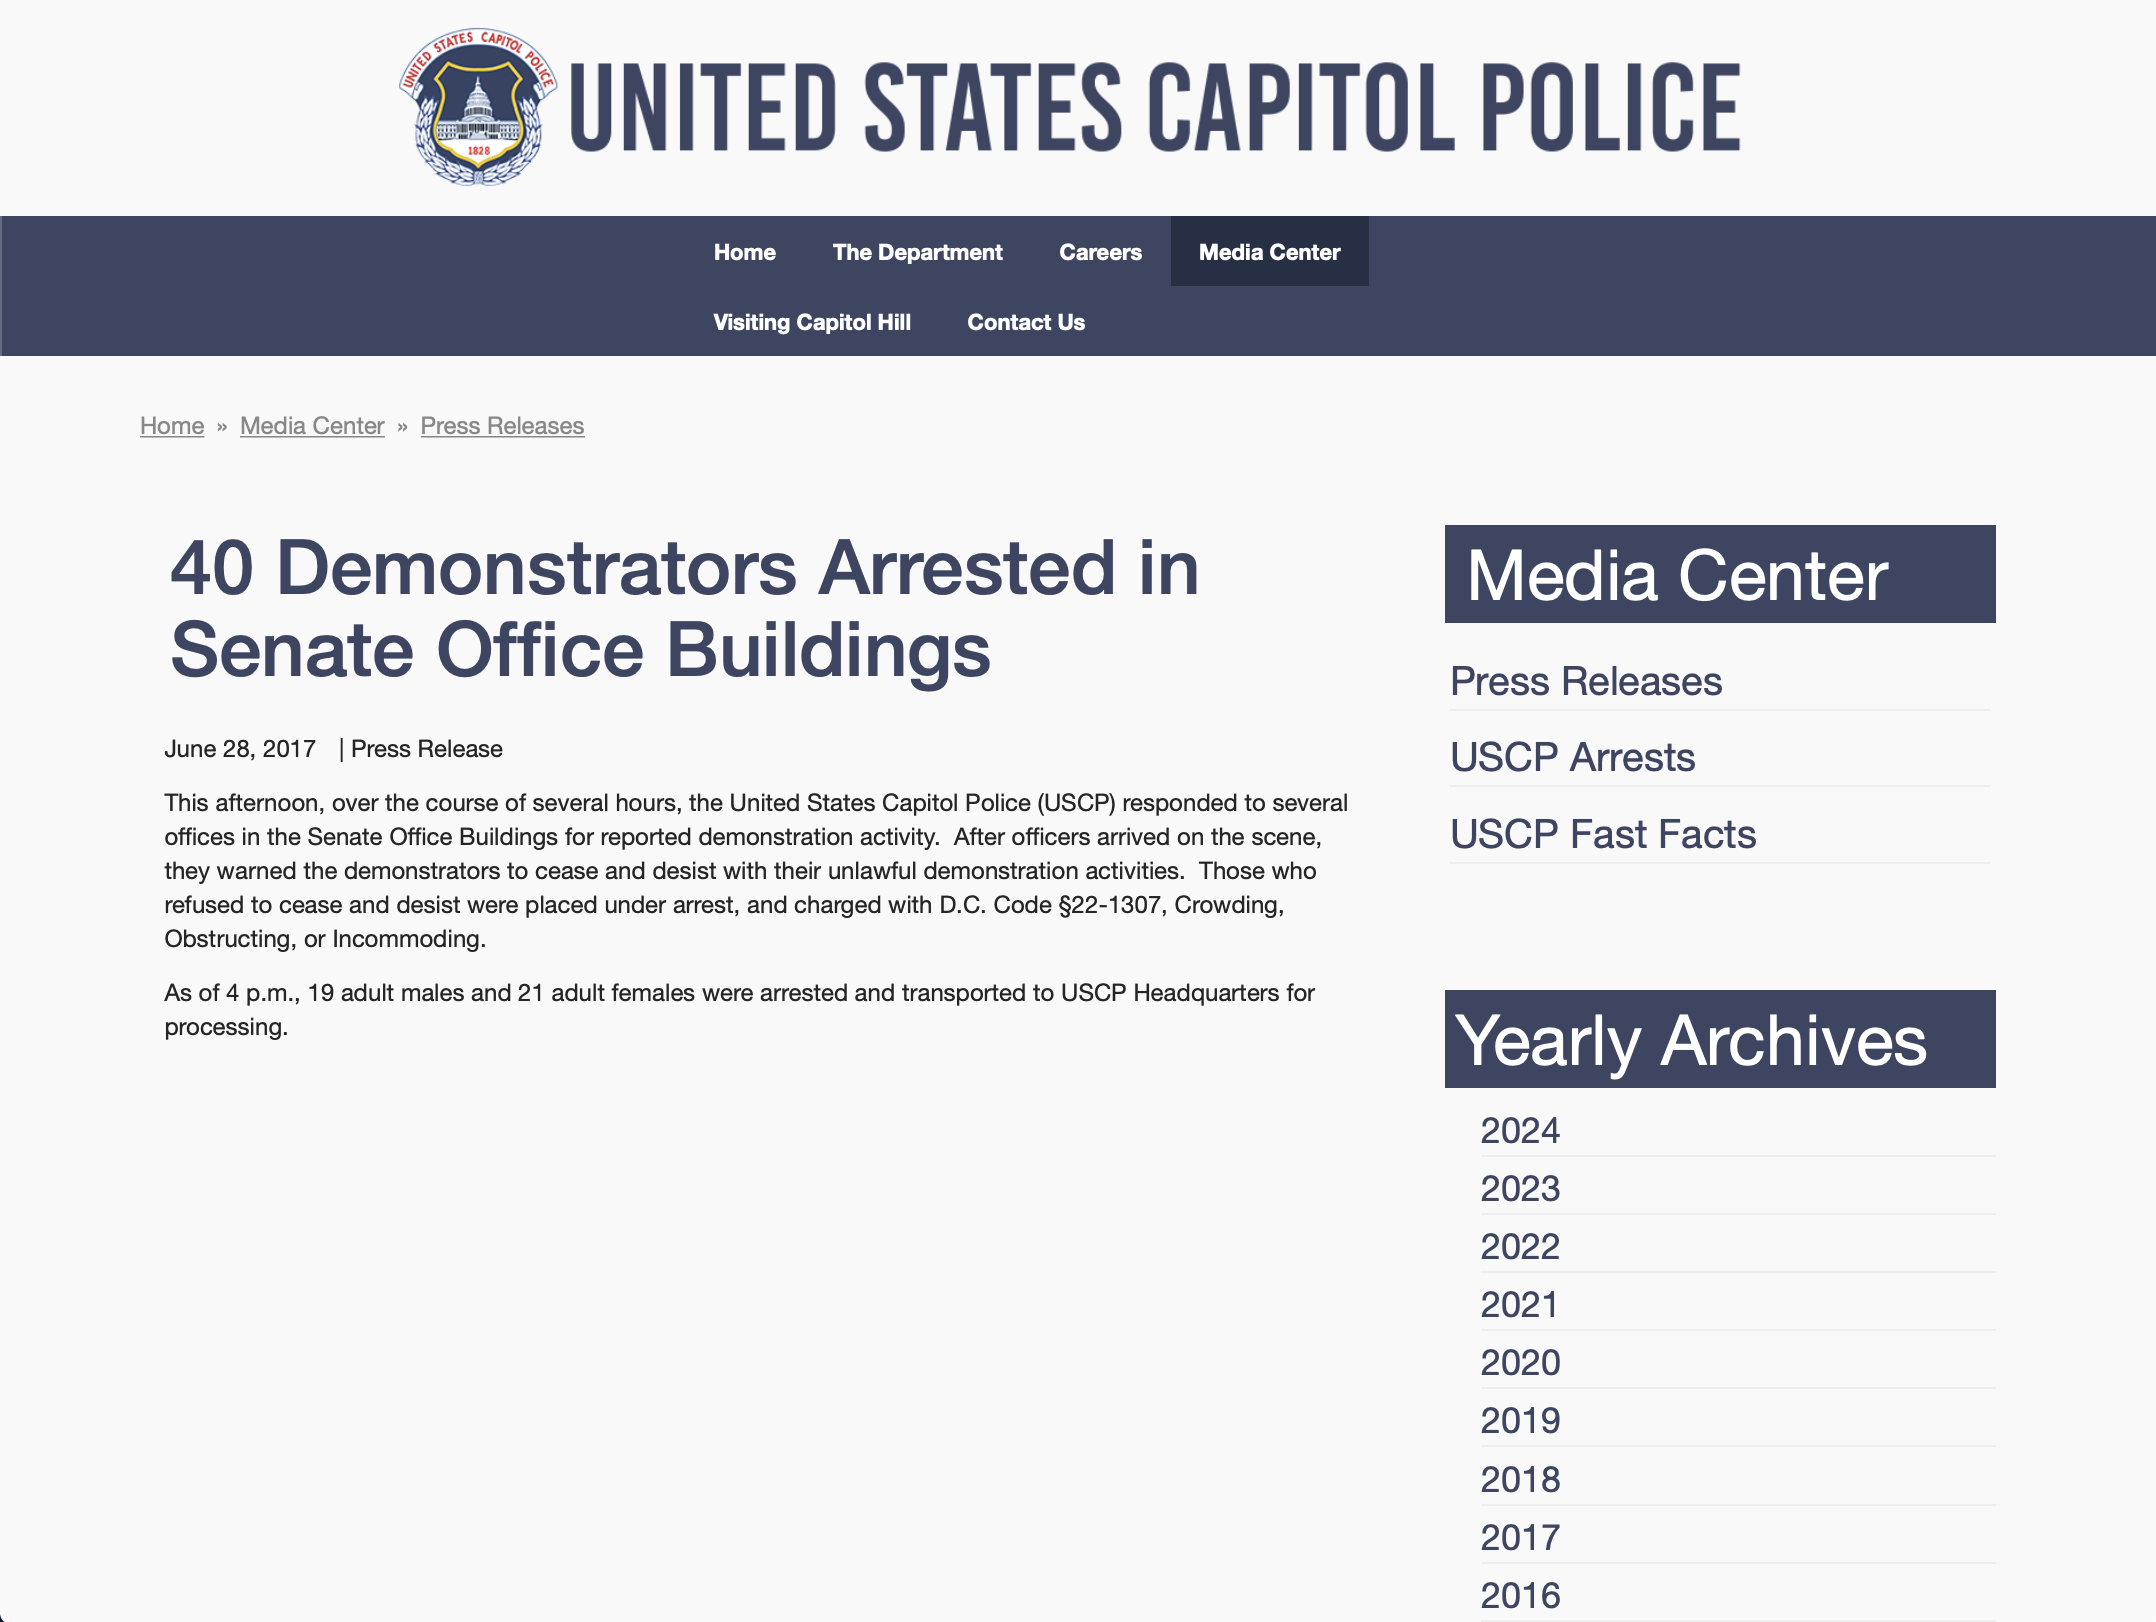Click the United States Capitol Police title

[x=1155, y=108]
